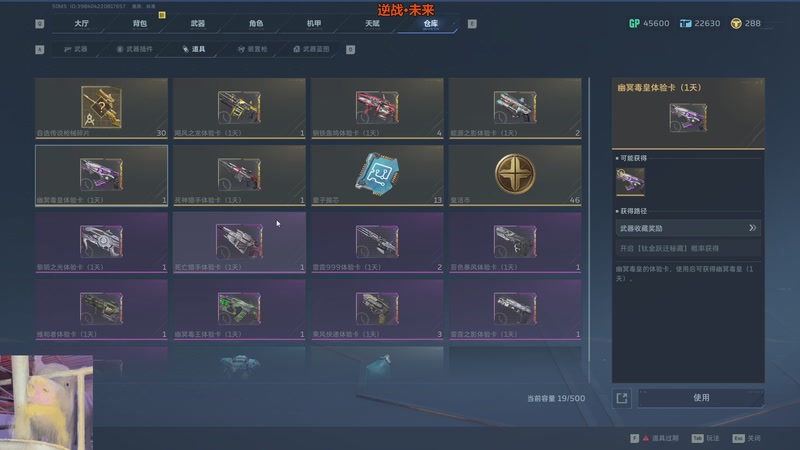
Task: Click the share icon beside 使用 button
Action: coord(621,398)
